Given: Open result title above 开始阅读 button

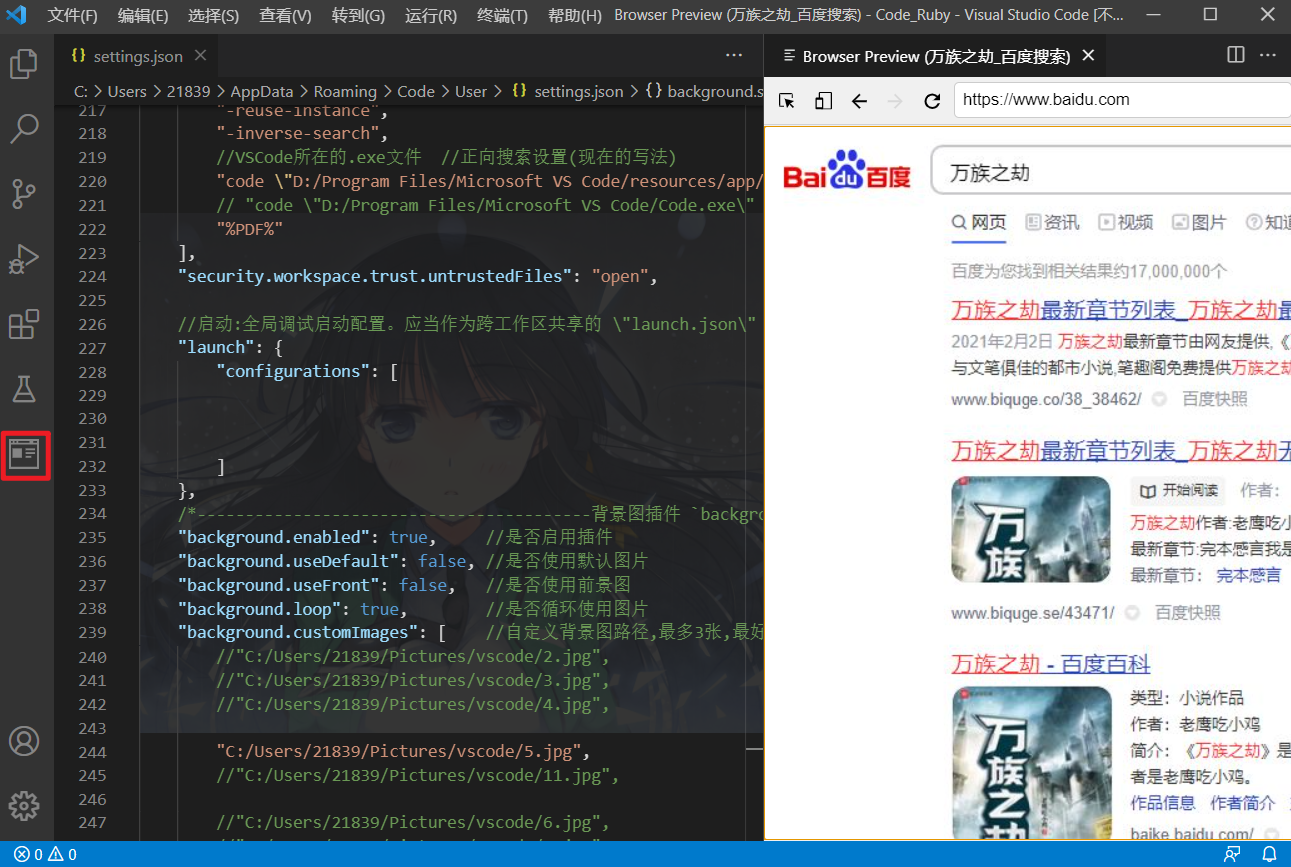Looking at the screenshot, I should click(1121, 450).
